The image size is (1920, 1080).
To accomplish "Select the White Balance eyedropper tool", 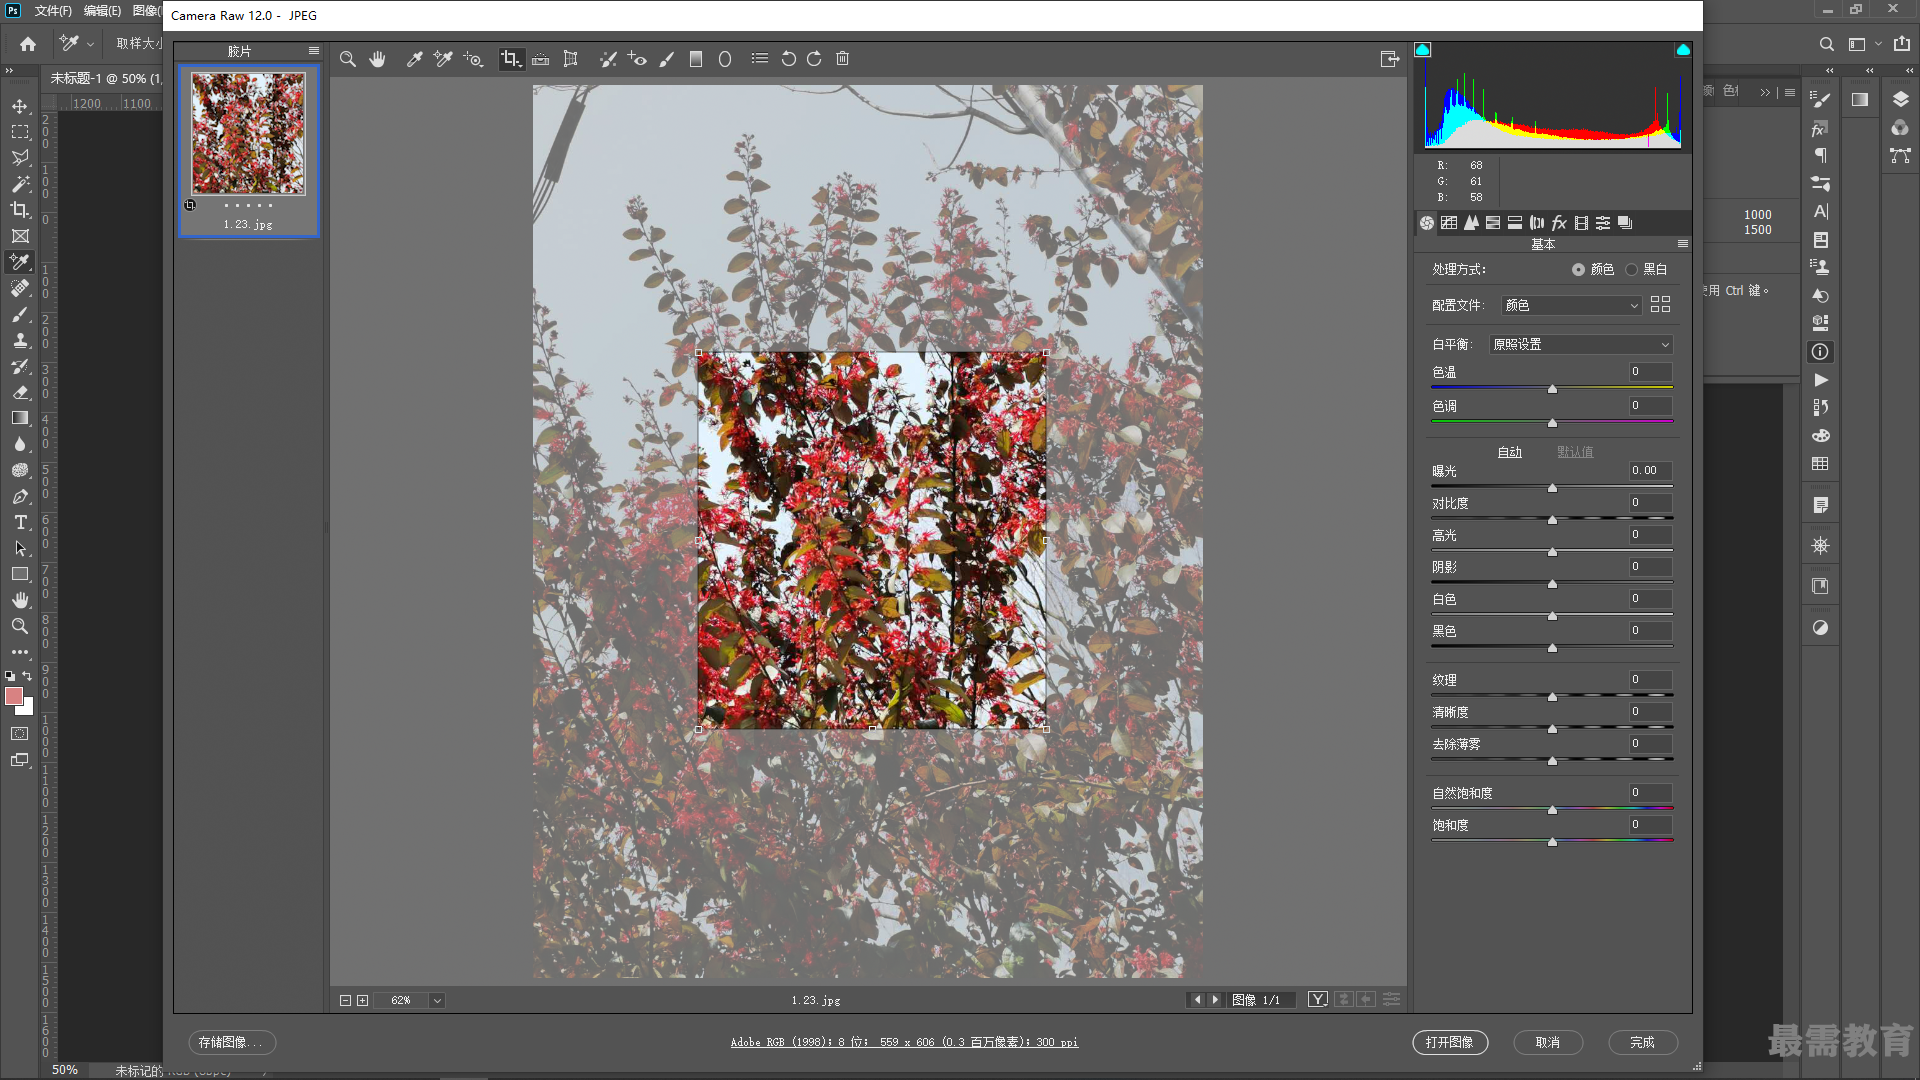I will coord(414,59).
